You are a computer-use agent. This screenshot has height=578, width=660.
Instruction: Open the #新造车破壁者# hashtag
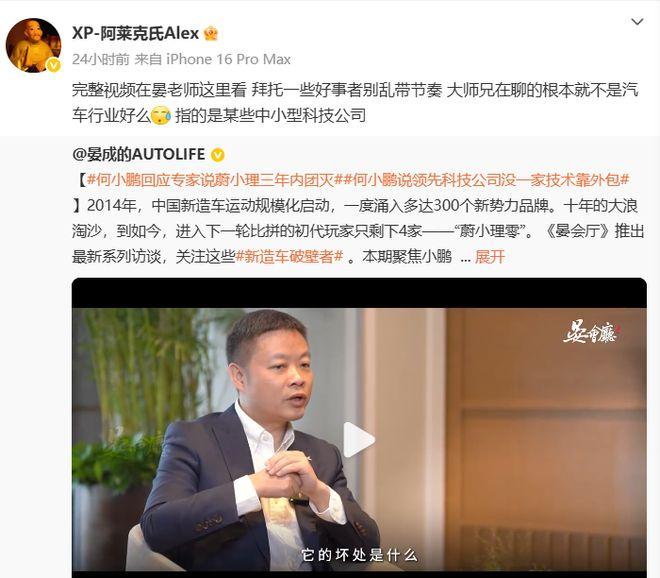[x=289, y=256]
